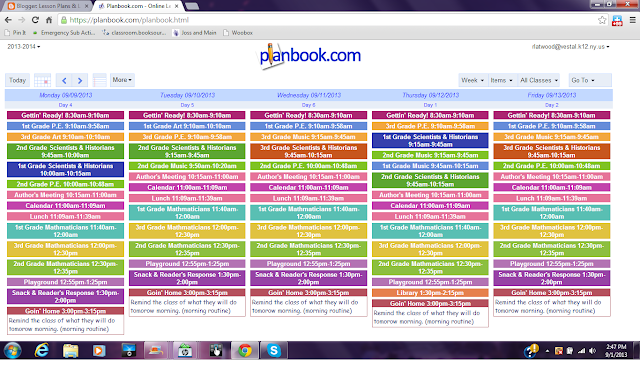Open Skype from the taskbar
640x369 pixels.
click(273, 351)
